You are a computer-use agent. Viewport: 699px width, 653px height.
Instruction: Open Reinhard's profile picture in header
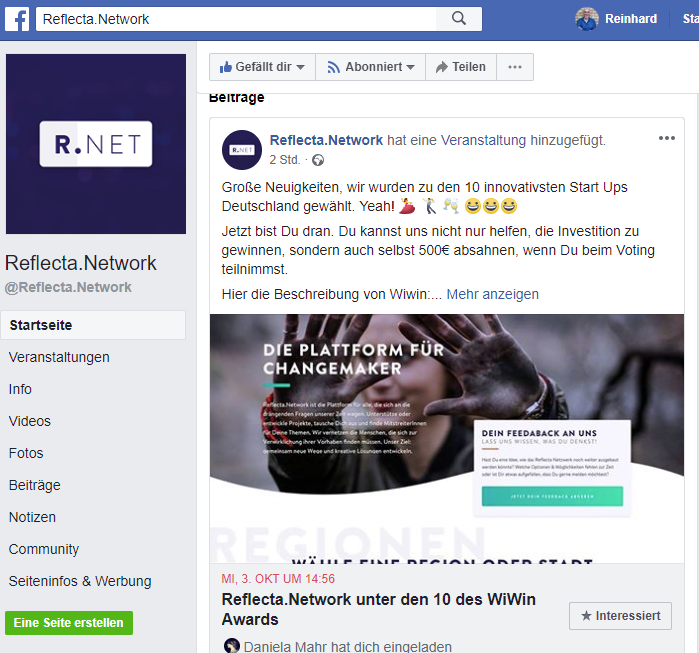[587, 19]
